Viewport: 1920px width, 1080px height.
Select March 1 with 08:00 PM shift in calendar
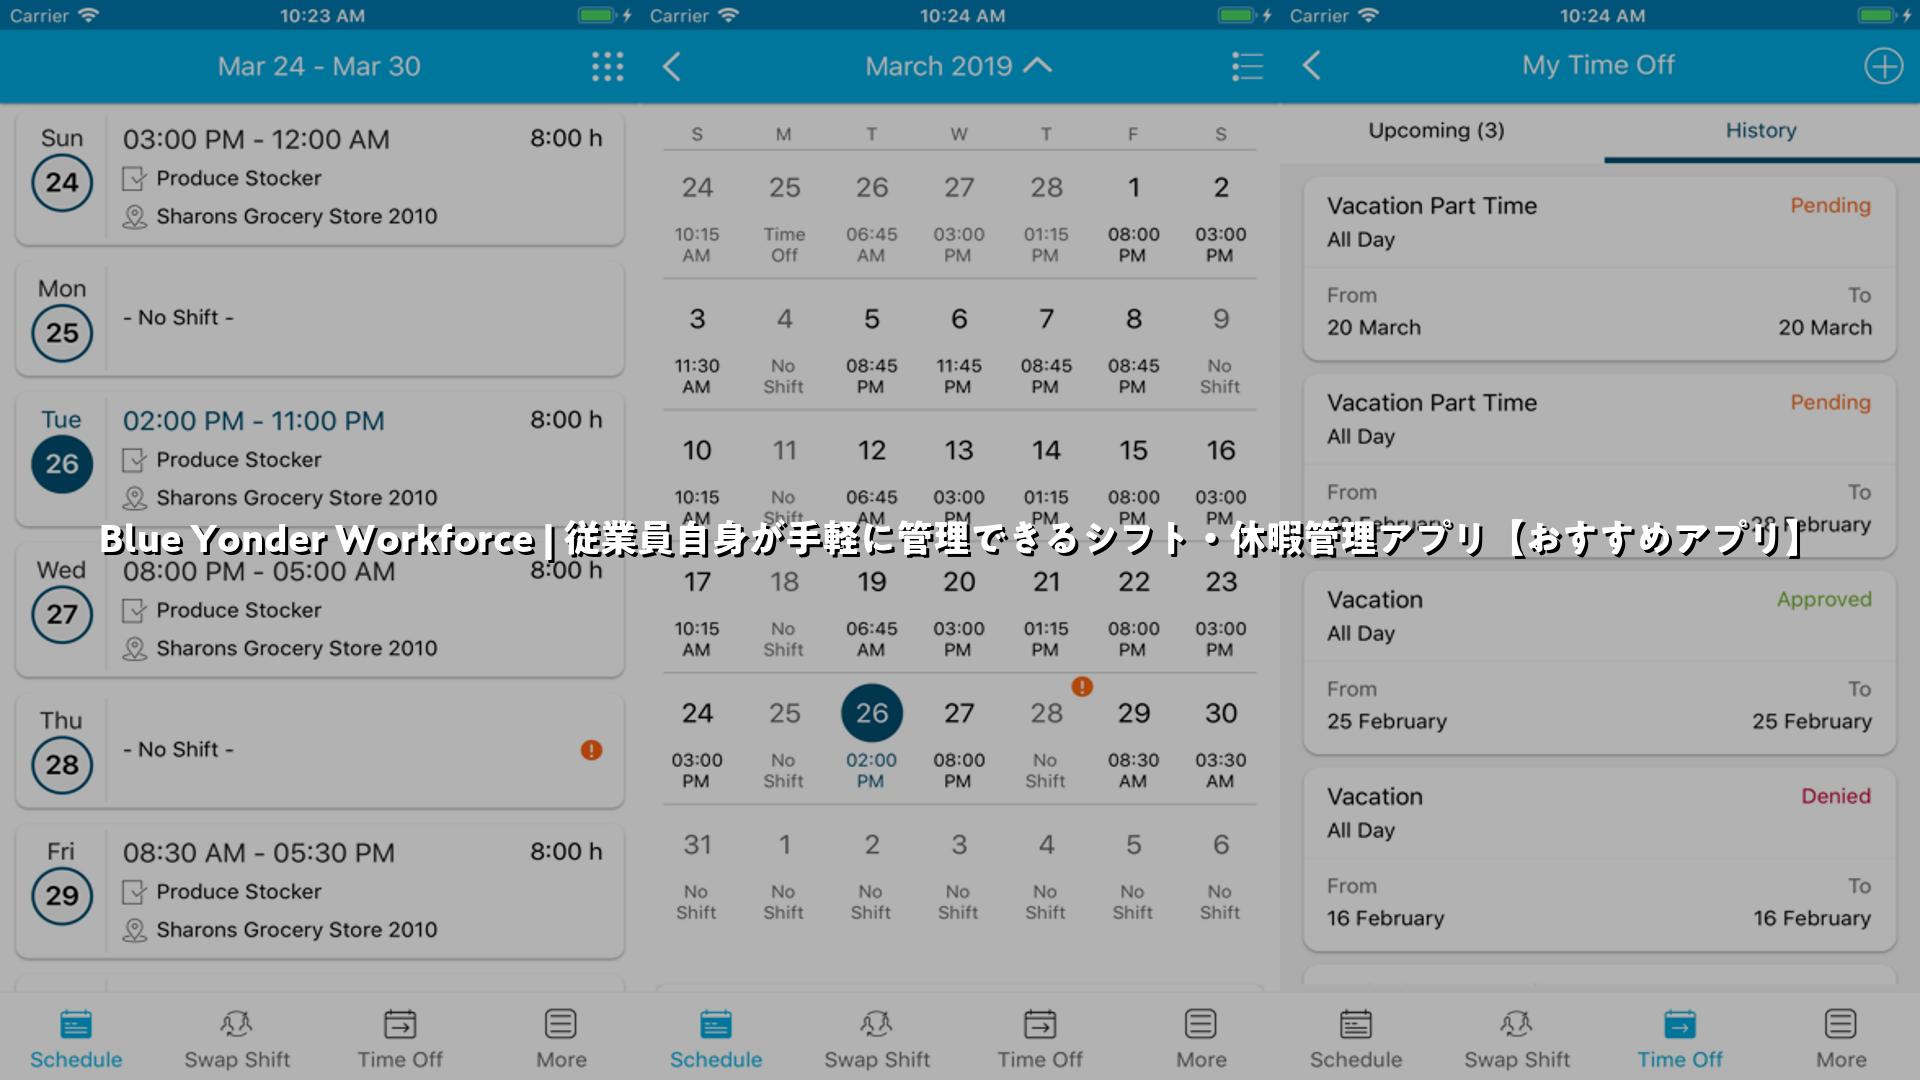pos(1133,218)
